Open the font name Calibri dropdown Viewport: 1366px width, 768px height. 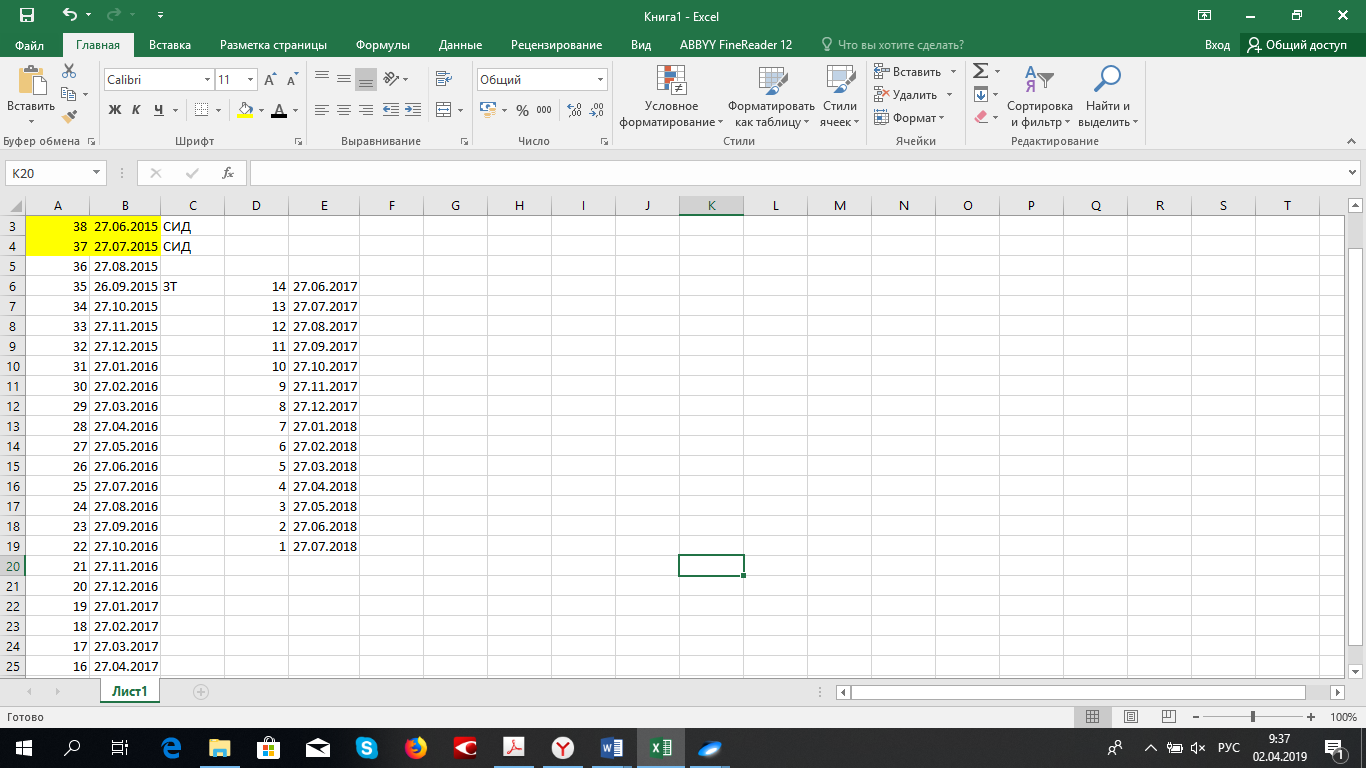click(208, 80)
